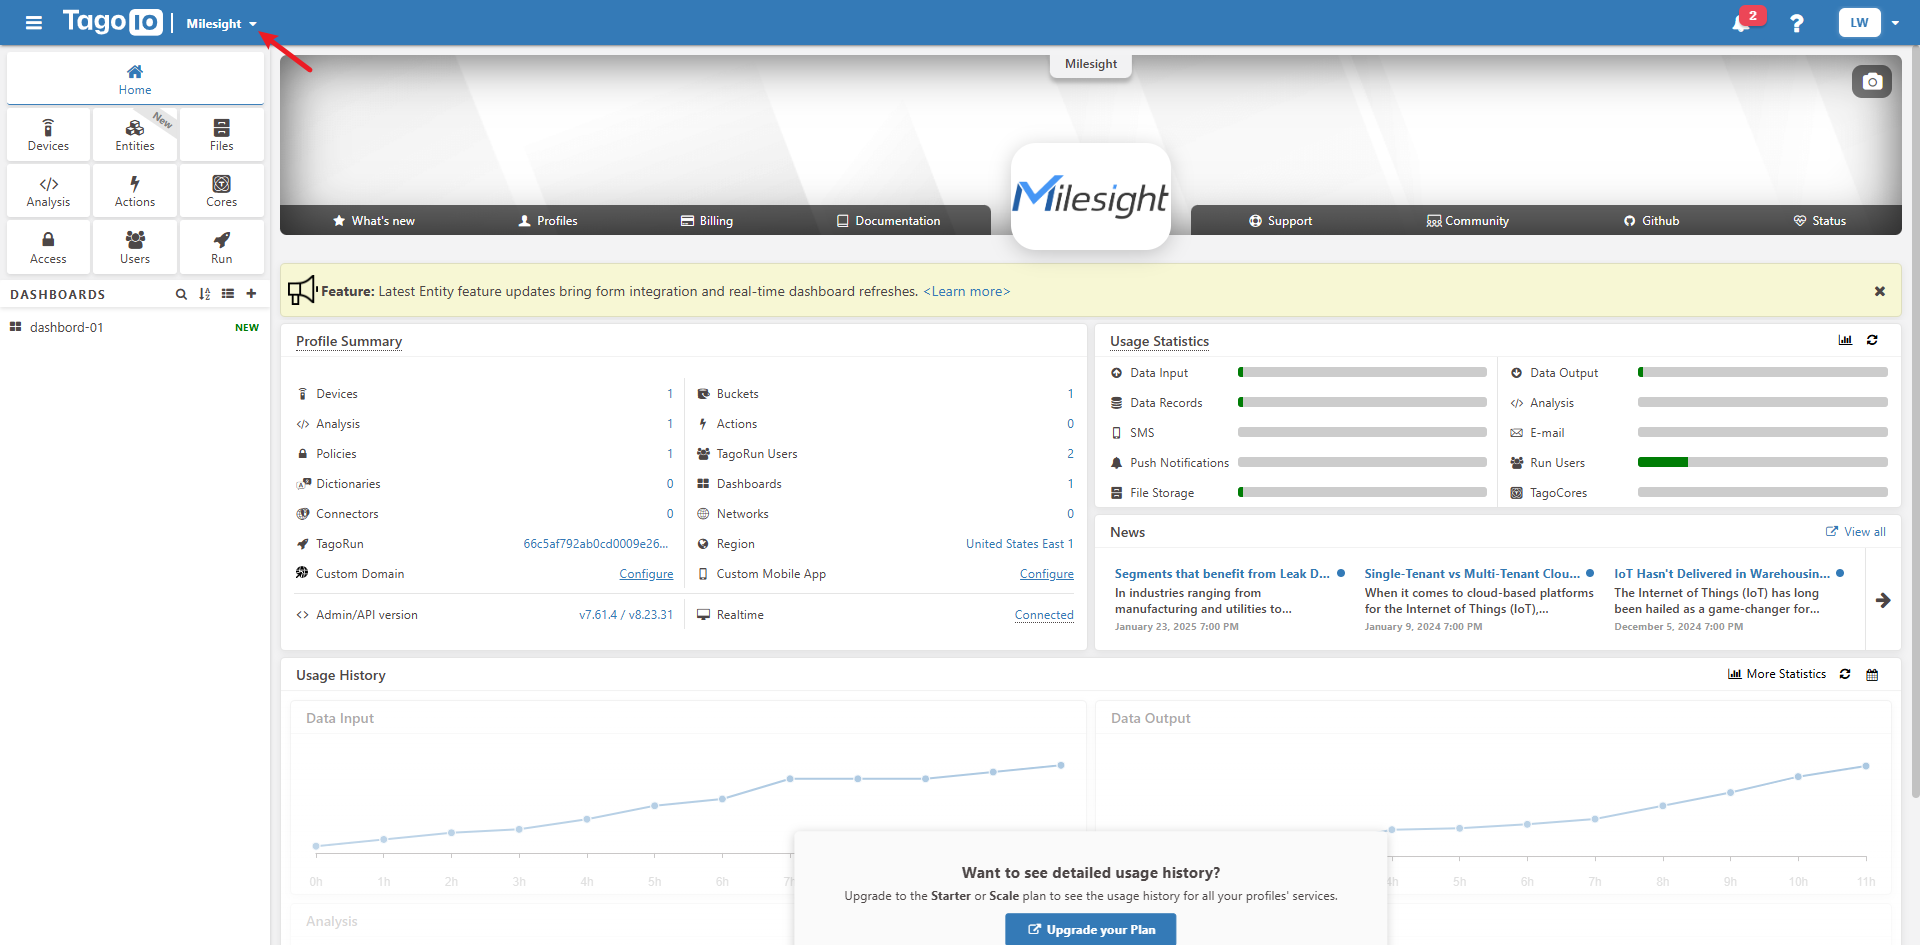
Task: Open the Run module
Action: click(x=221, y=248)
